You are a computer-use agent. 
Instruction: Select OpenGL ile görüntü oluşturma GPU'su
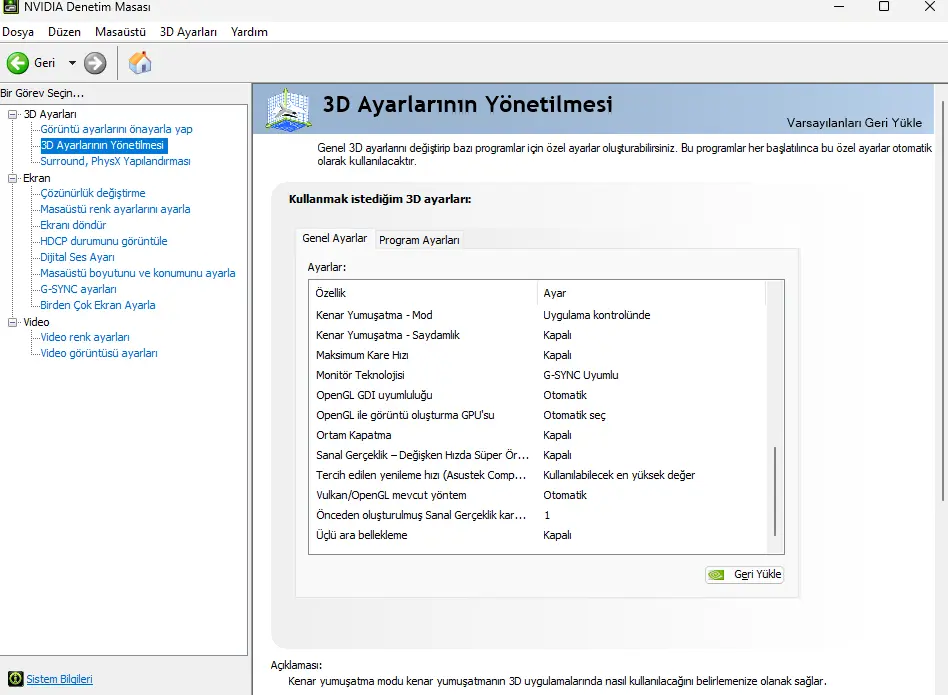click(538, 415)
